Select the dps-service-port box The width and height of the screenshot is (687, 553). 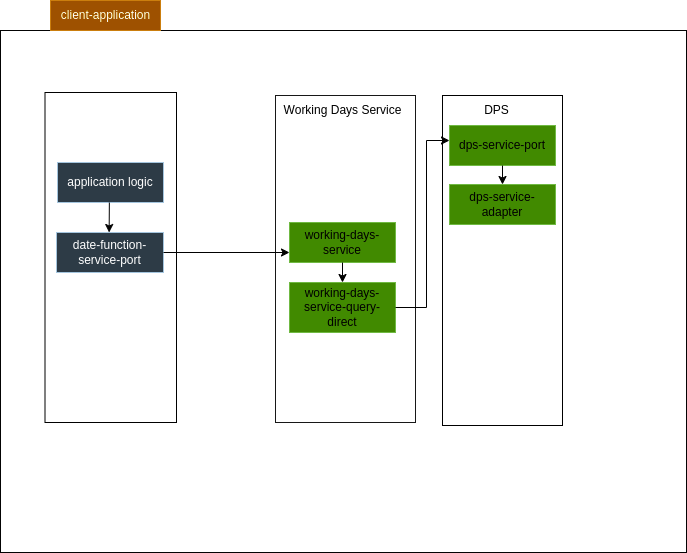click(x=502, y=145)
